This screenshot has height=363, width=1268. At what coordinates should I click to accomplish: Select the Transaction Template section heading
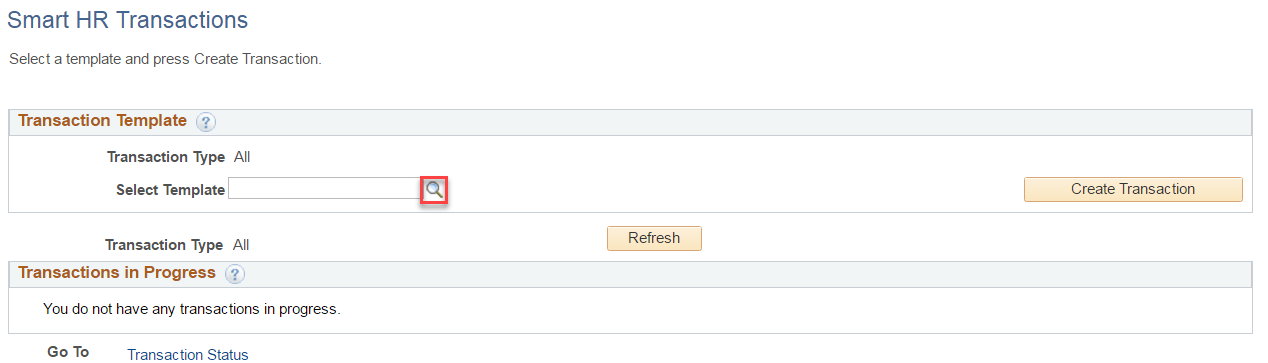click(x=103, y=121)
